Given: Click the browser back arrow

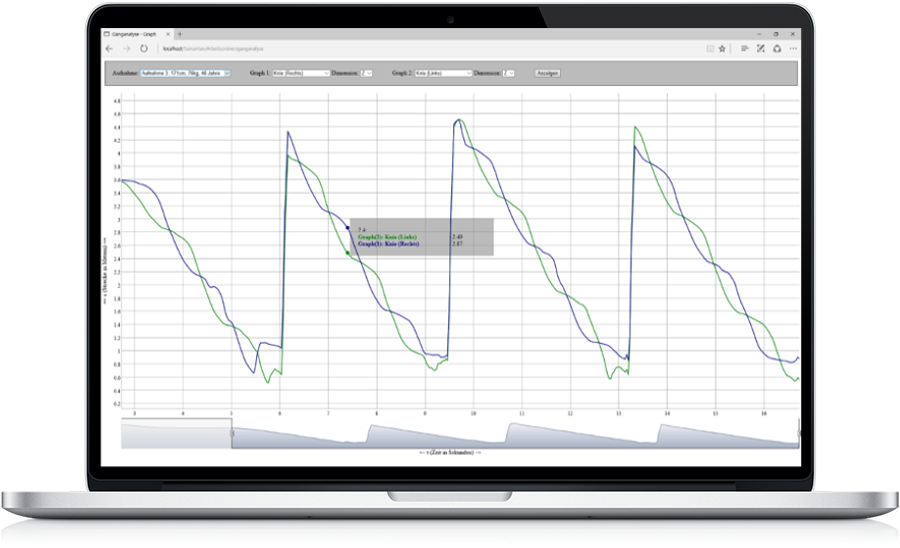Looking at the screenshot, I should pos(109,48).
